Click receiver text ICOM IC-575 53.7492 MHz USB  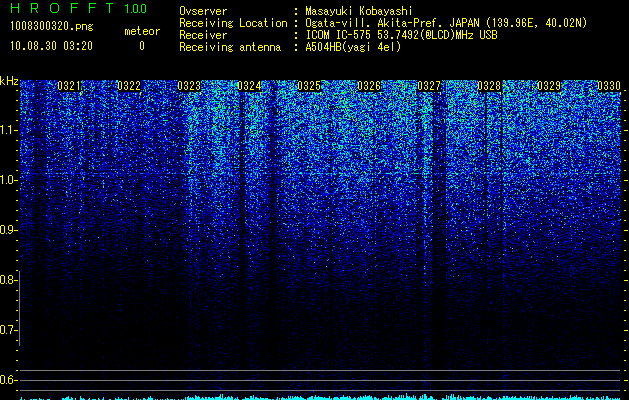click(x=401, y=35)
